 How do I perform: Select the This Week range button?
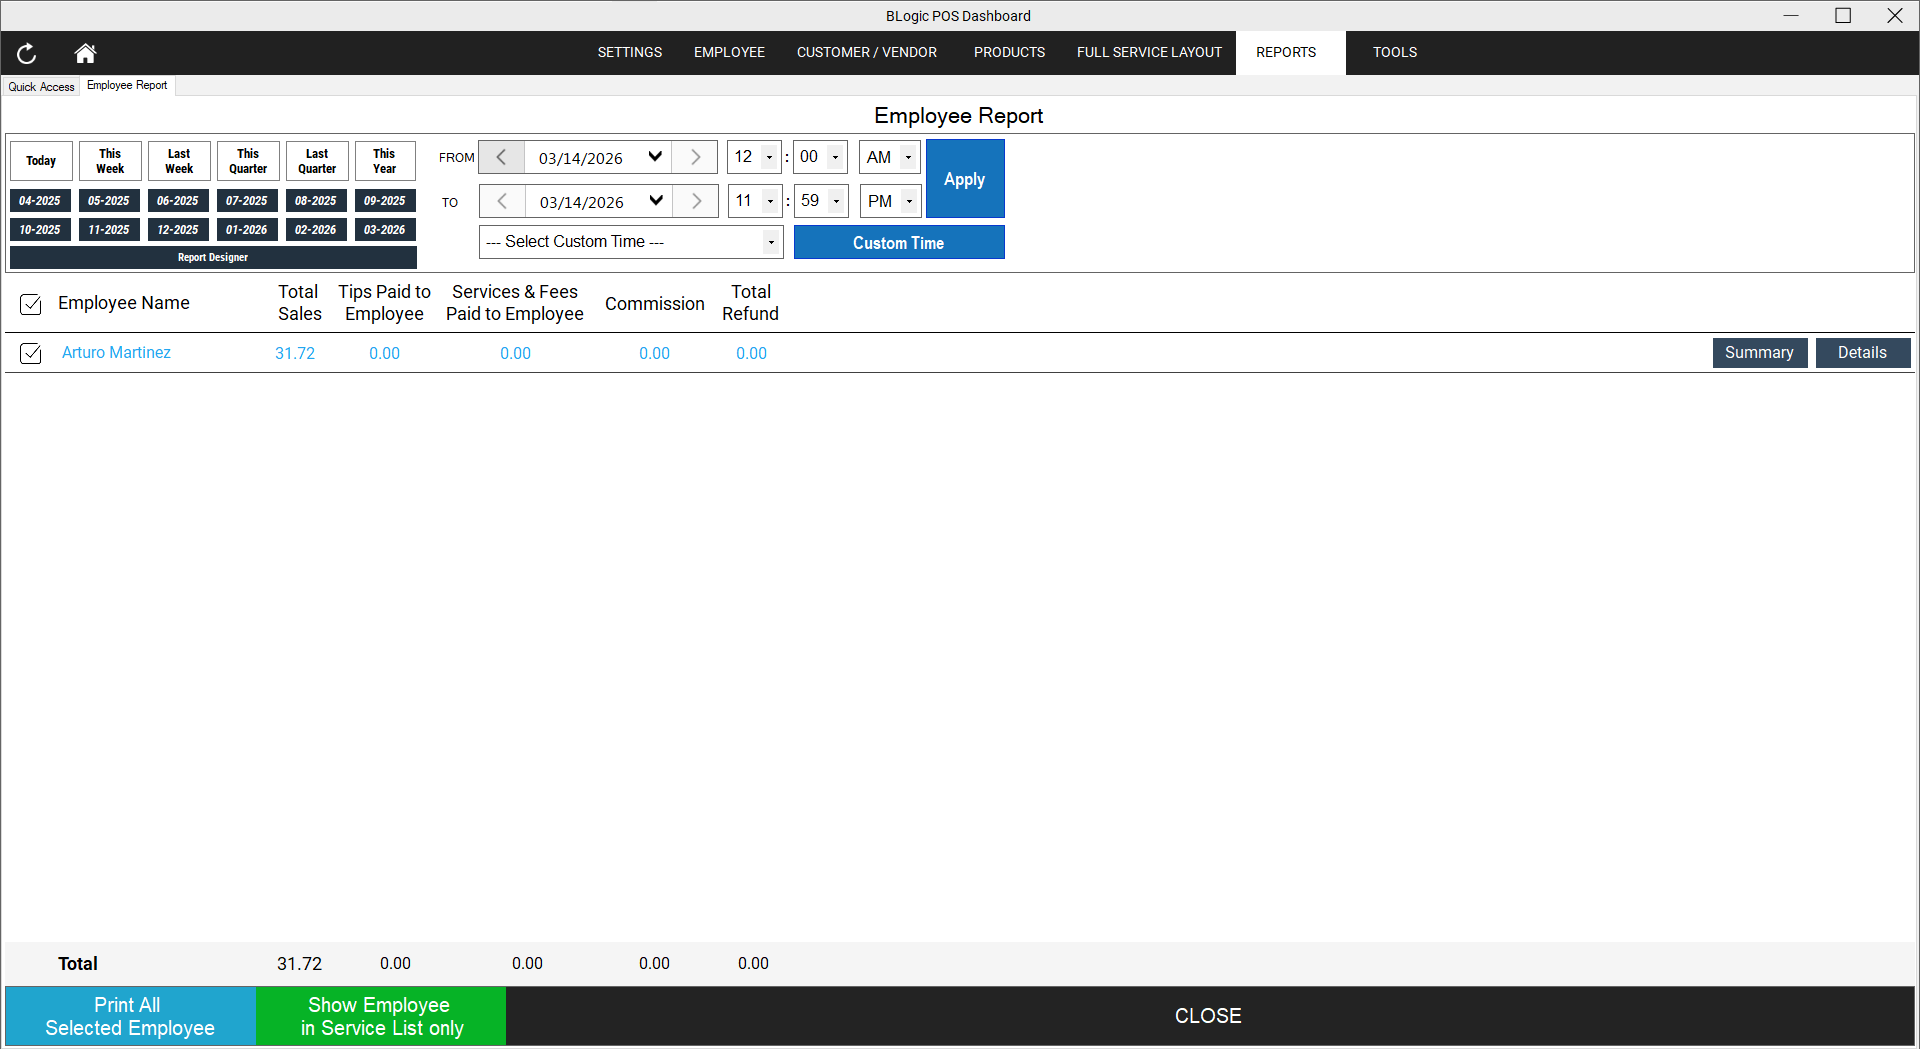pos(110,161)
